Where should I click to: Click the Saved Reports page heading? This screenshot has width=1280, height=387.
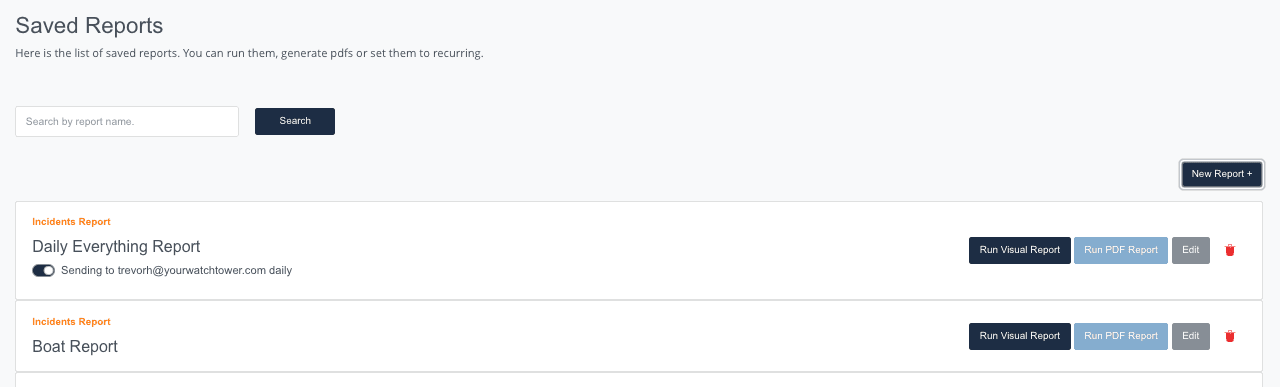coord(89,26)
